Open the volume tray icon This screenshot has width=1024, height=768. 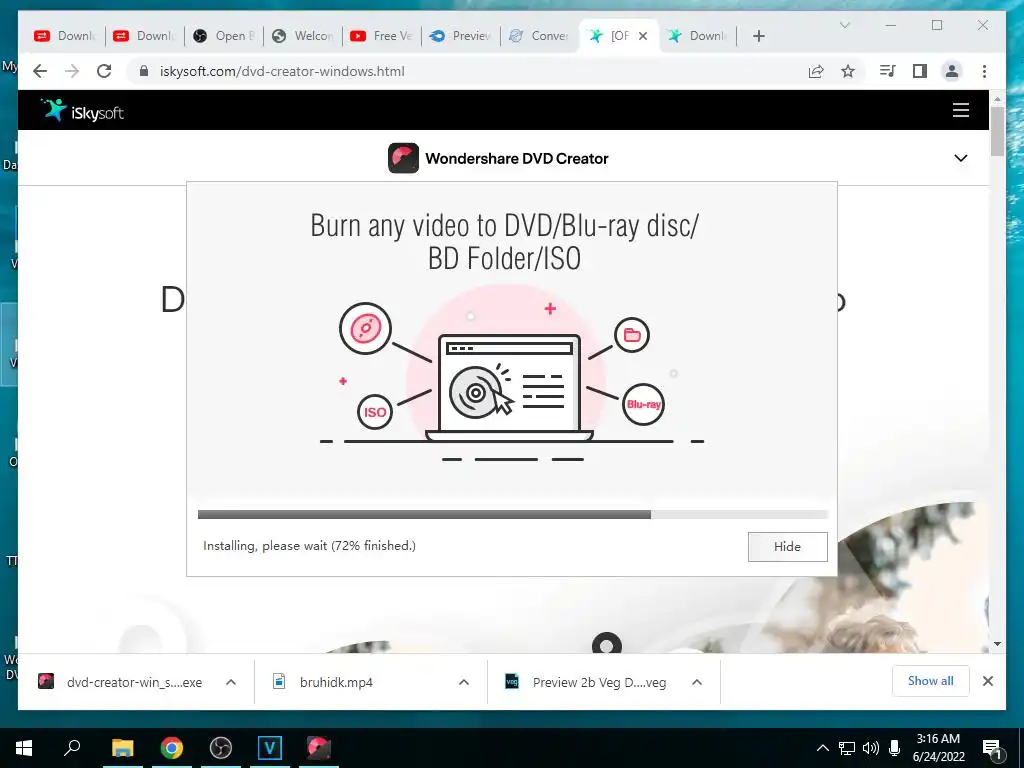[x=871, y=748]
